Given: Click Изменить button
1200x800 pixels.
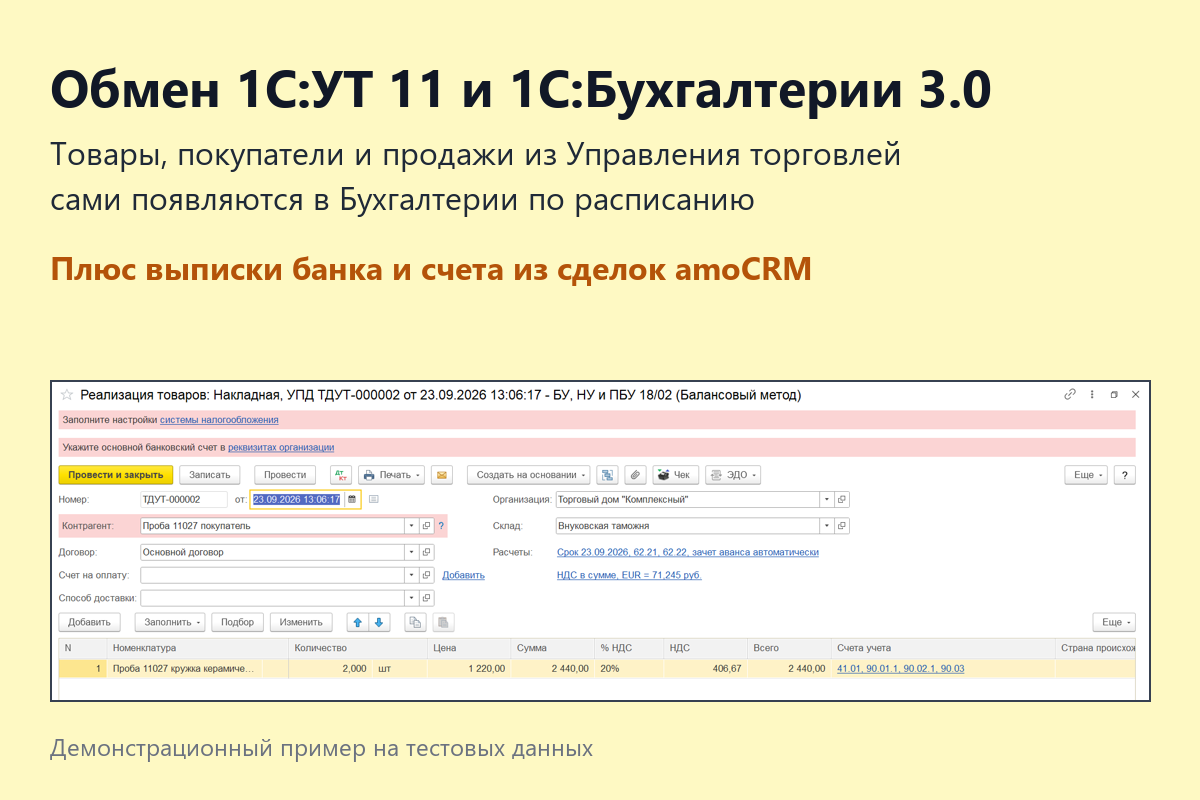Looking at the screenshot, I should 301,622.
